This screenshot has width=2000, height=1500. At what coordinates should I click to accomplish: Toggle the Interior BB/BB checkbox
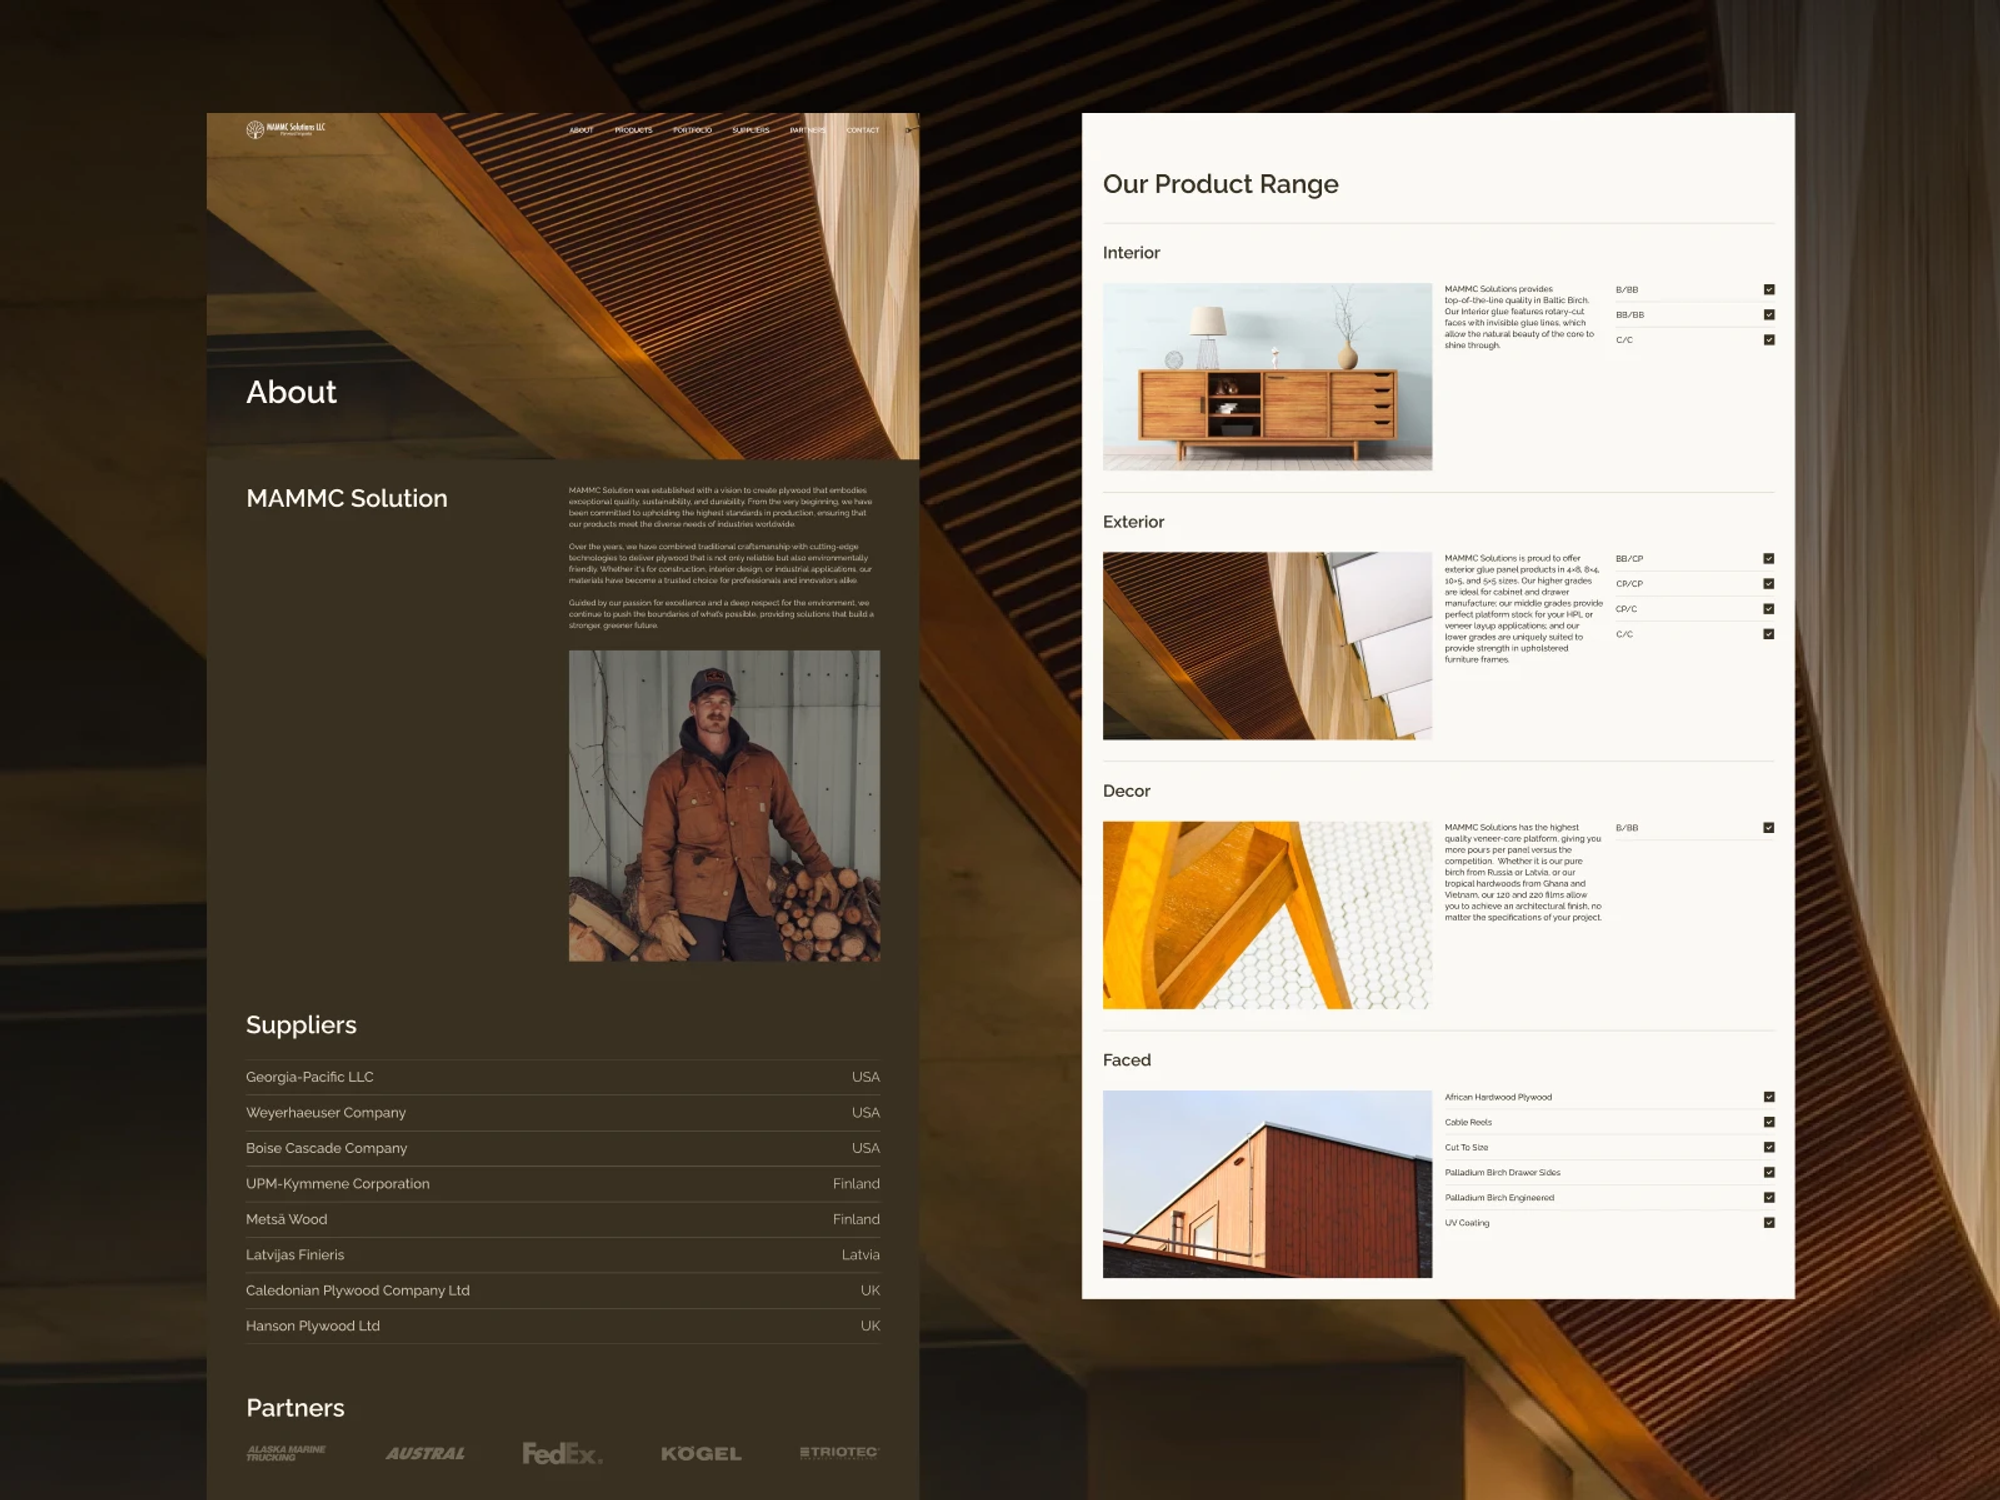(1769, 315)
